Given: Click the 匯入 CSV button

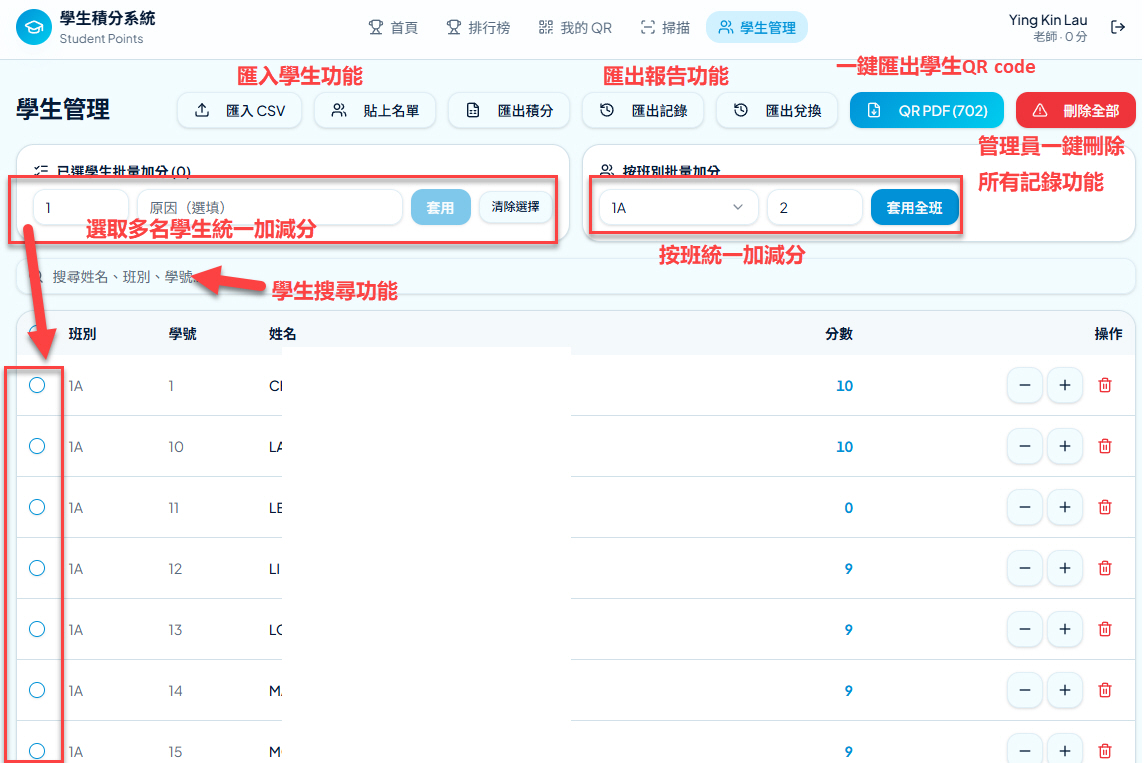Looking at the screenshot, I should pos(239,110).
